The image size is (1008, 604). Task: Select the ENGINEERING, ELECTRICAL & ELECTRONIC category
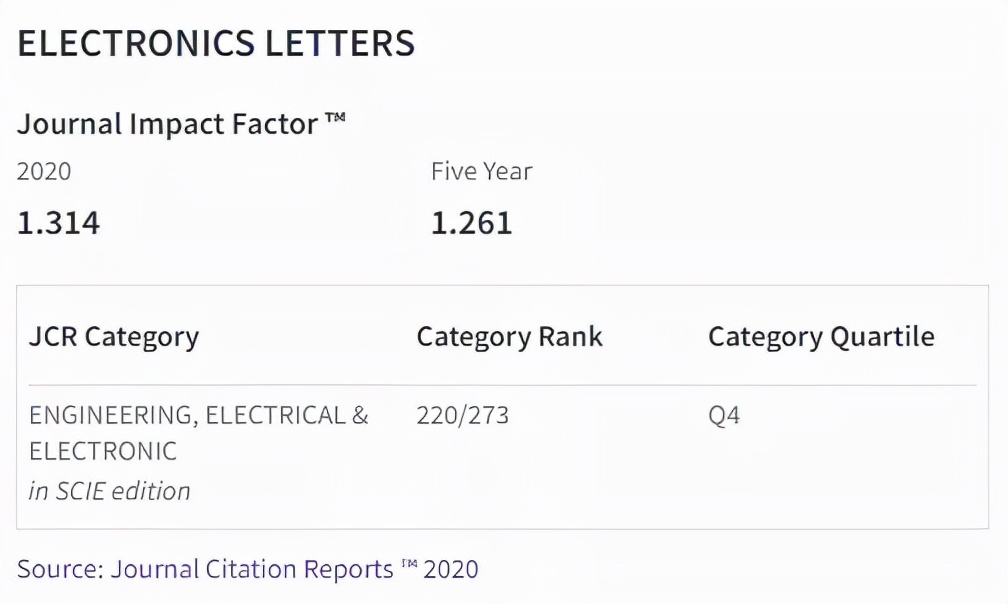tap(198, 415)
